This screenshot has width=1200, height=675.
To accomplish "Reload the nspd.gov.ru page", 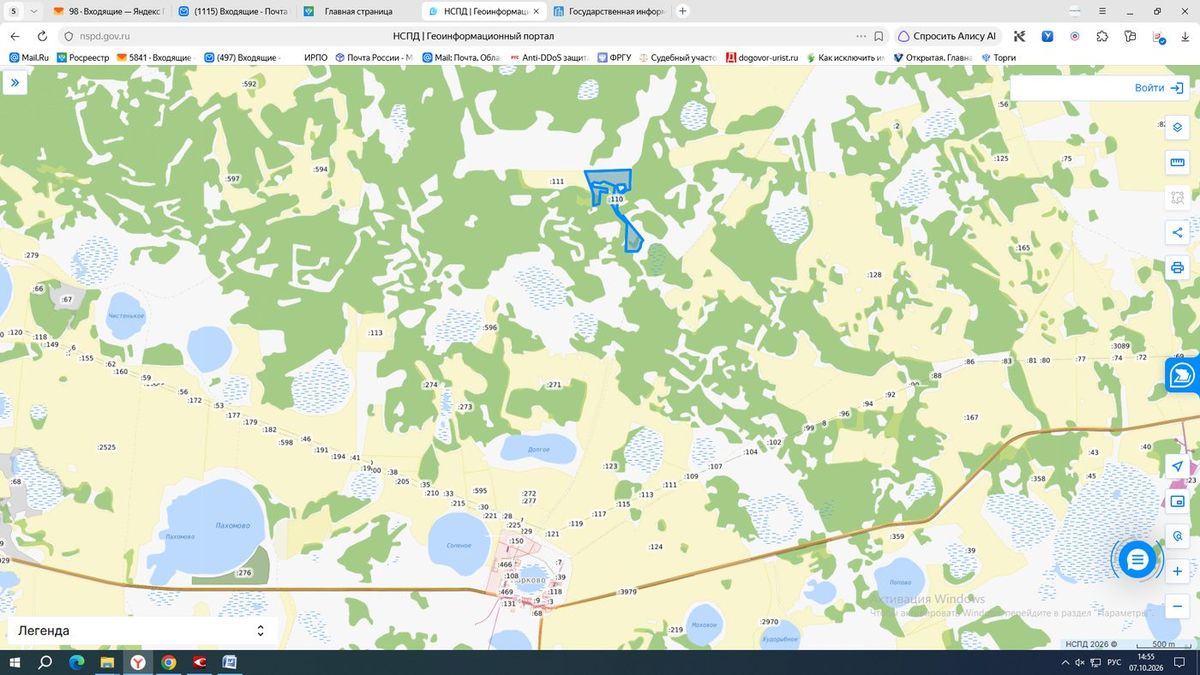I will [x=40, y=36].
